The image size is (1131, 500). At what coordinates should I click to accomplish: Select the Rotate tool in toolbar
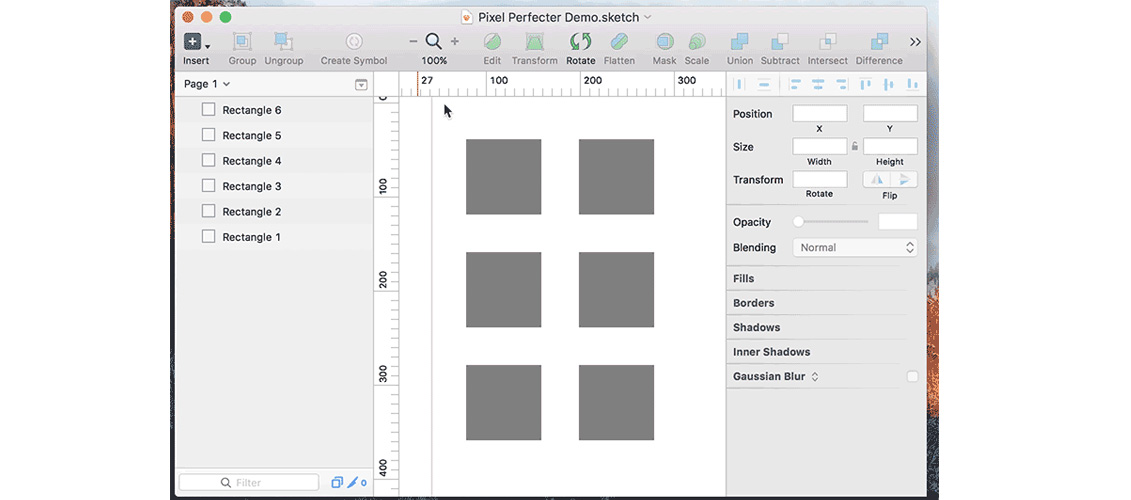[580, 42]
